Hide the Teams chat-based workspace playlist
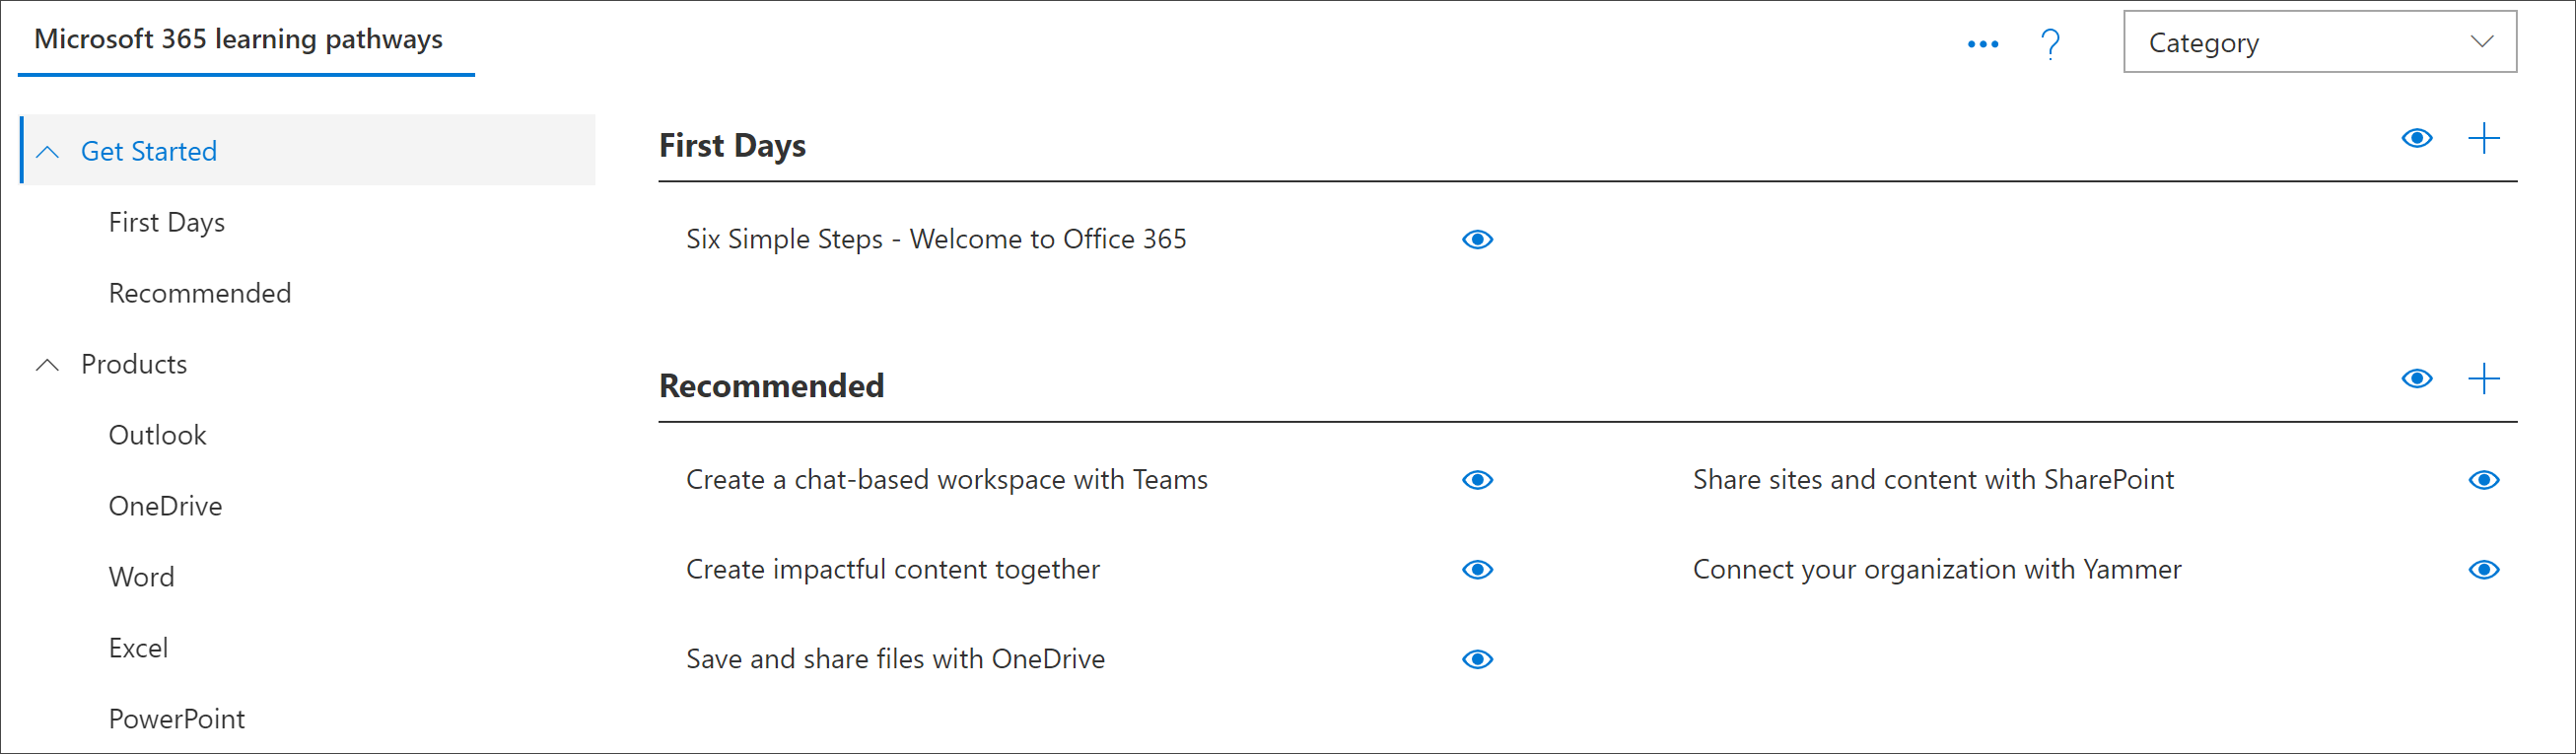The image size is (2576, 754). point(1477,480)
